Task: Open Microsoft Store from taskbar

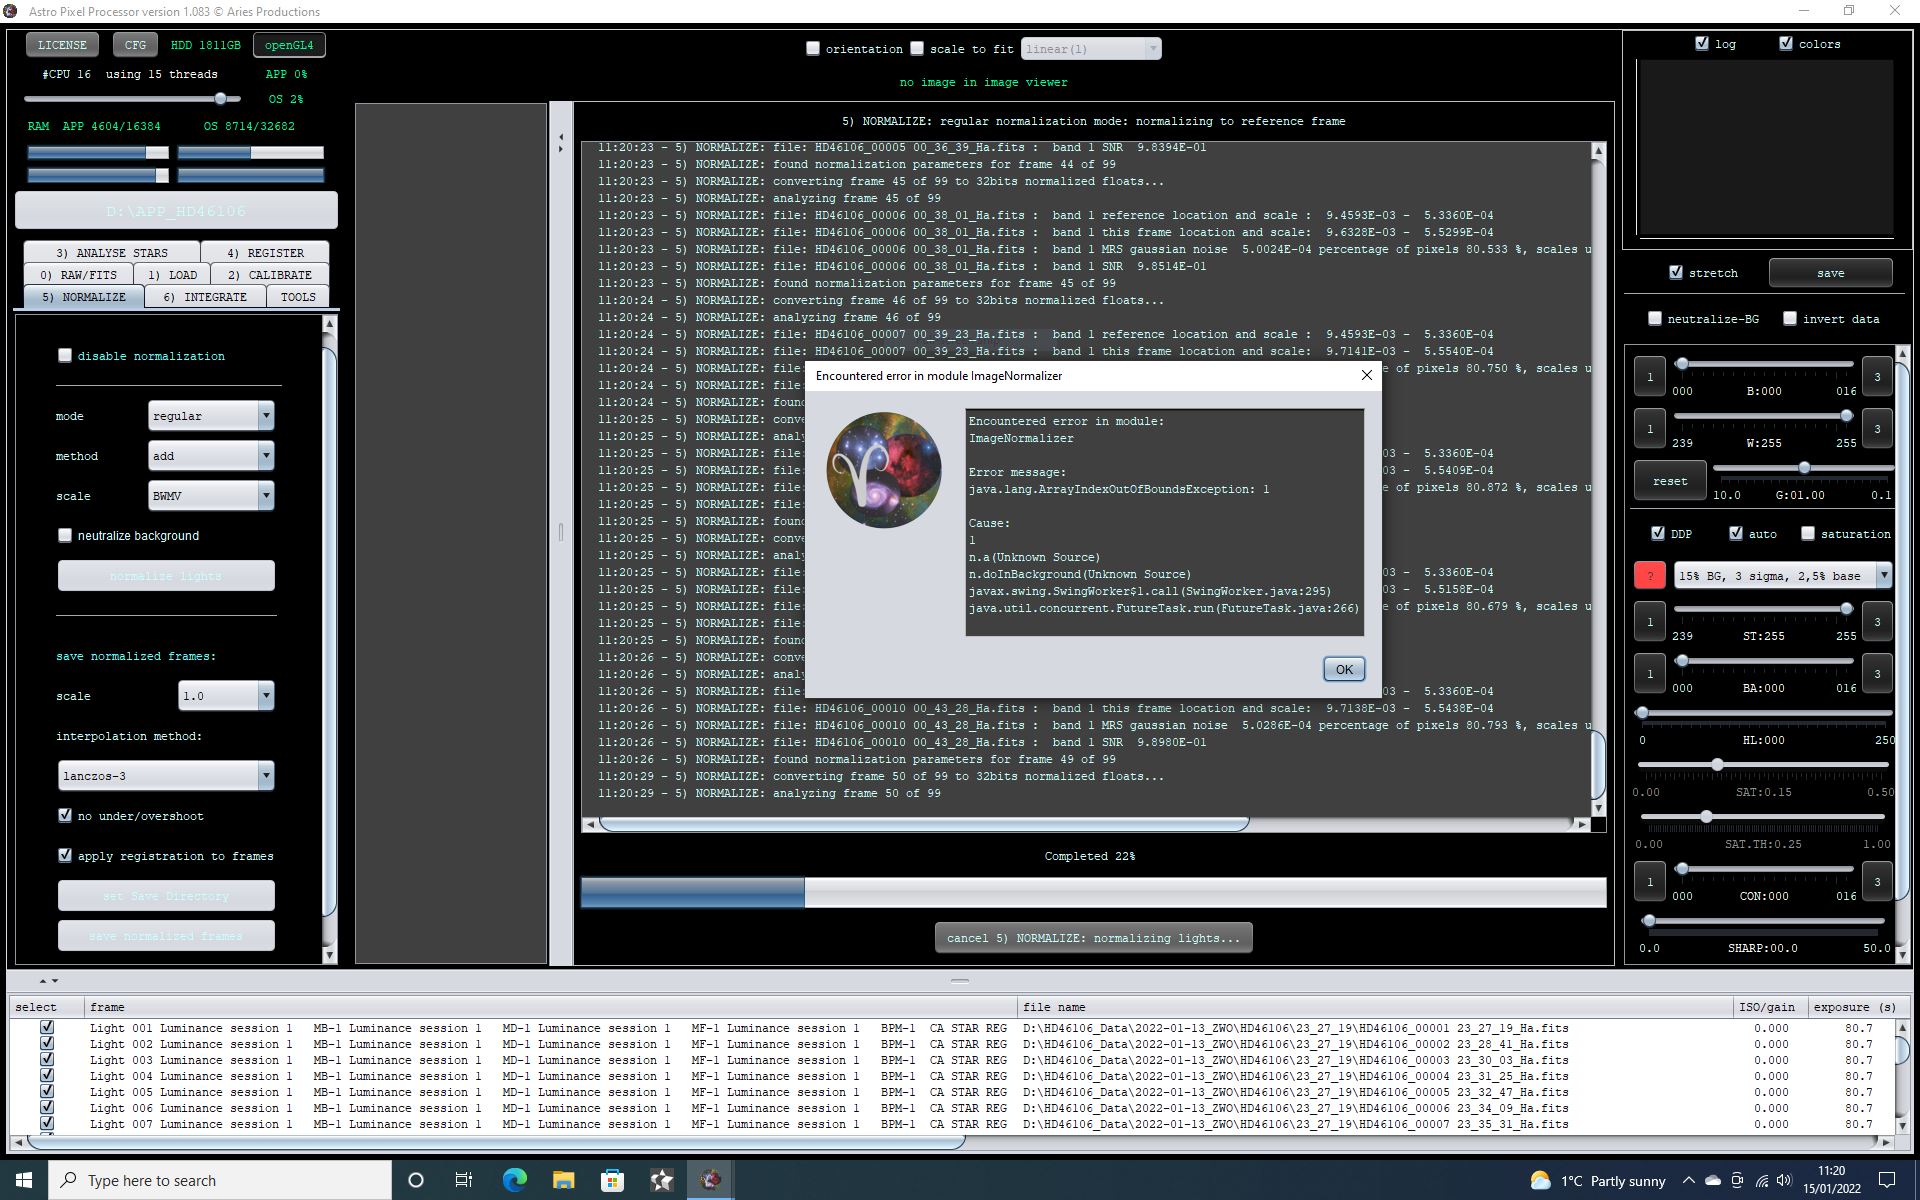Action: click(612, 1180)
